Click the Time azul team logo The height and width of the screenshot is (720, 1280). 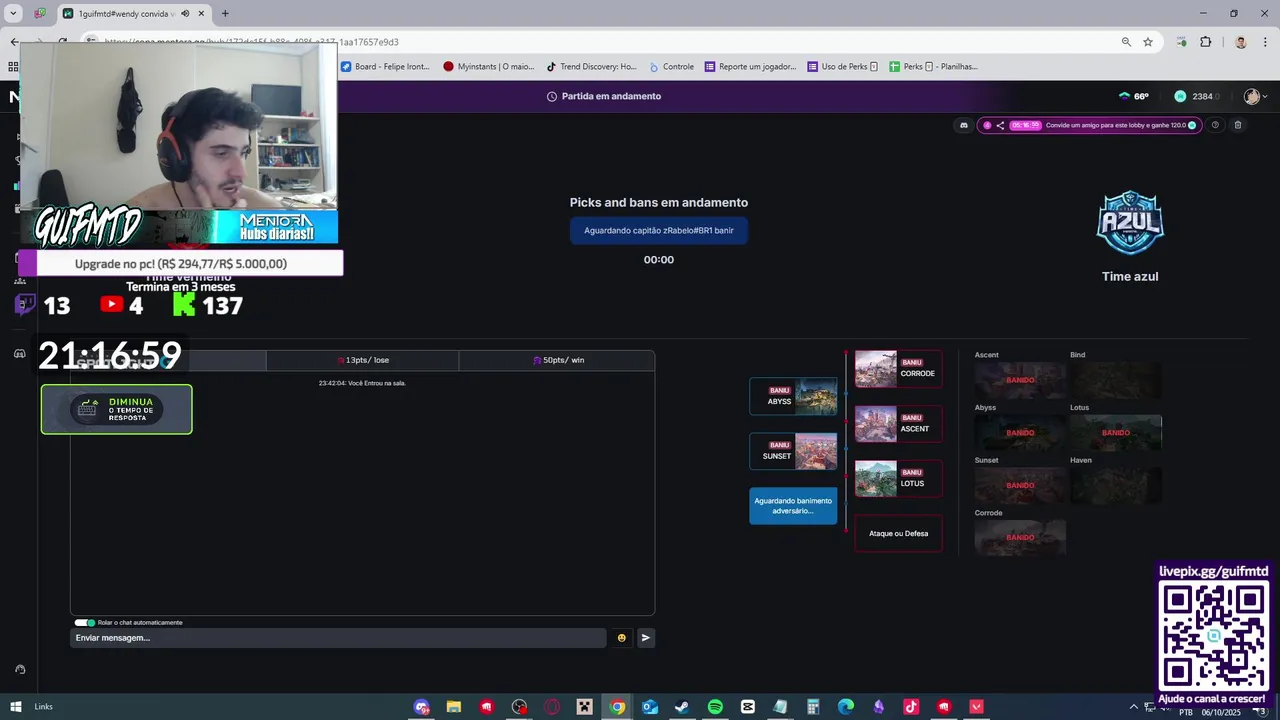click(x=1130, y=224)
